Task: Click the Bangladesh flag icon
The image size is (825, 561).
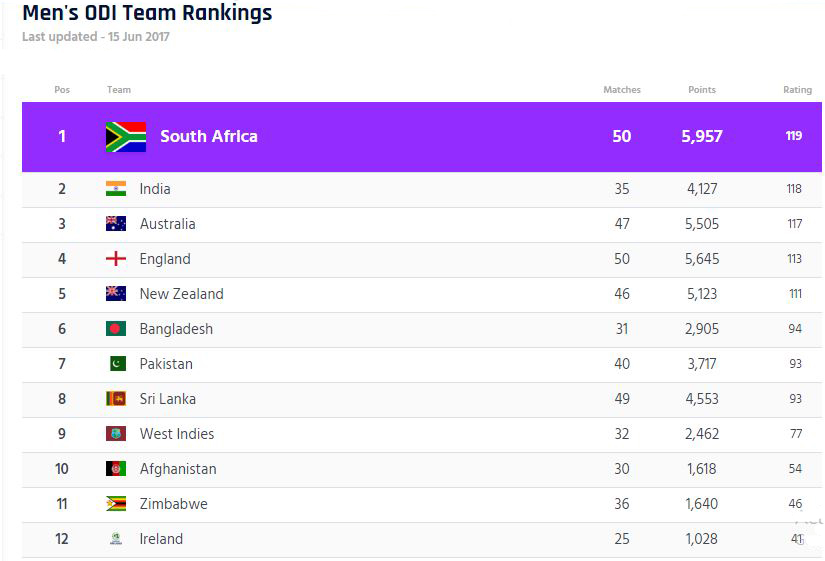Action: point(116,329)
